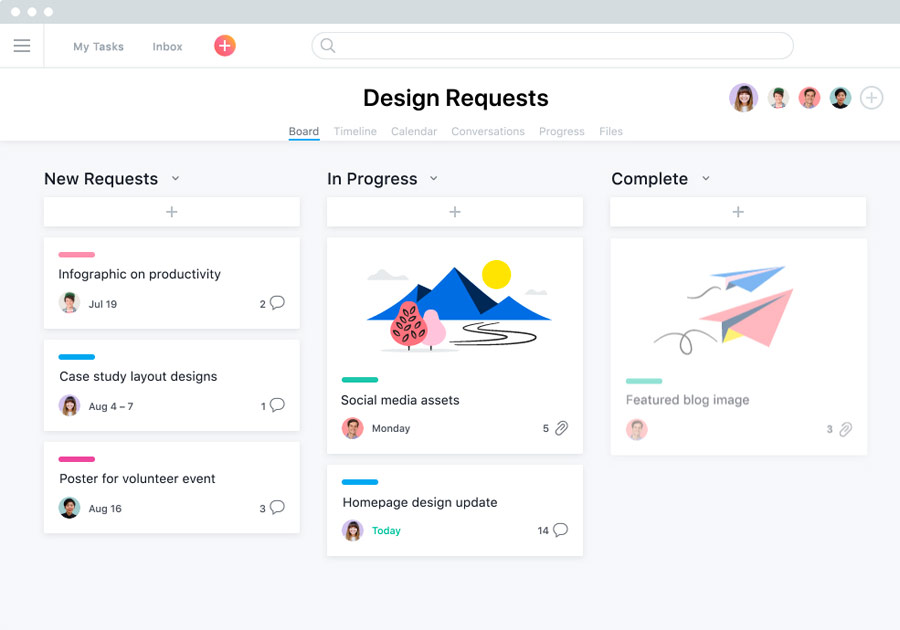The width and height of the screenshot is (900, 630).
Task: Switch to the Calendar tab
Action: [x=414, y=131]
